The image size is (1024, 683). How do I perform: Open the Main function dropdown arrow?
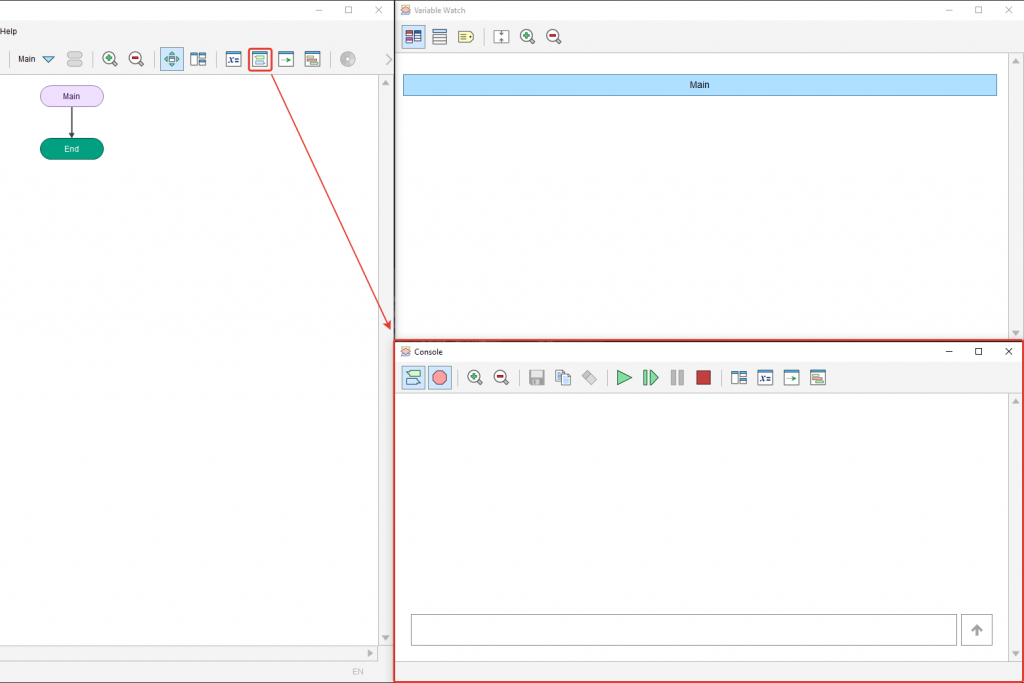[x=48, y=59]
